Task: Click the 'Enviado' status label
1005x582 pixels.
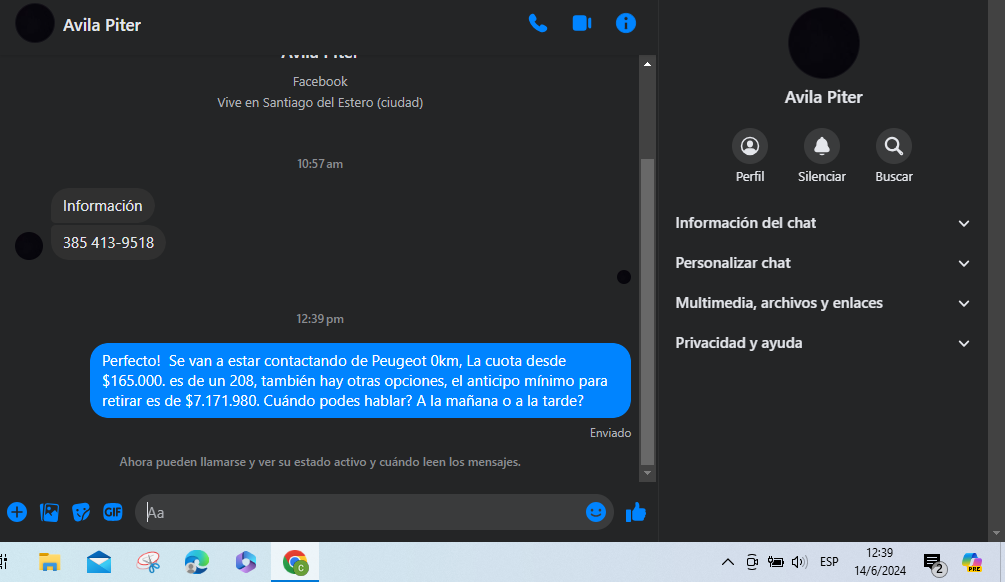Action: click(x=610, y=433)
